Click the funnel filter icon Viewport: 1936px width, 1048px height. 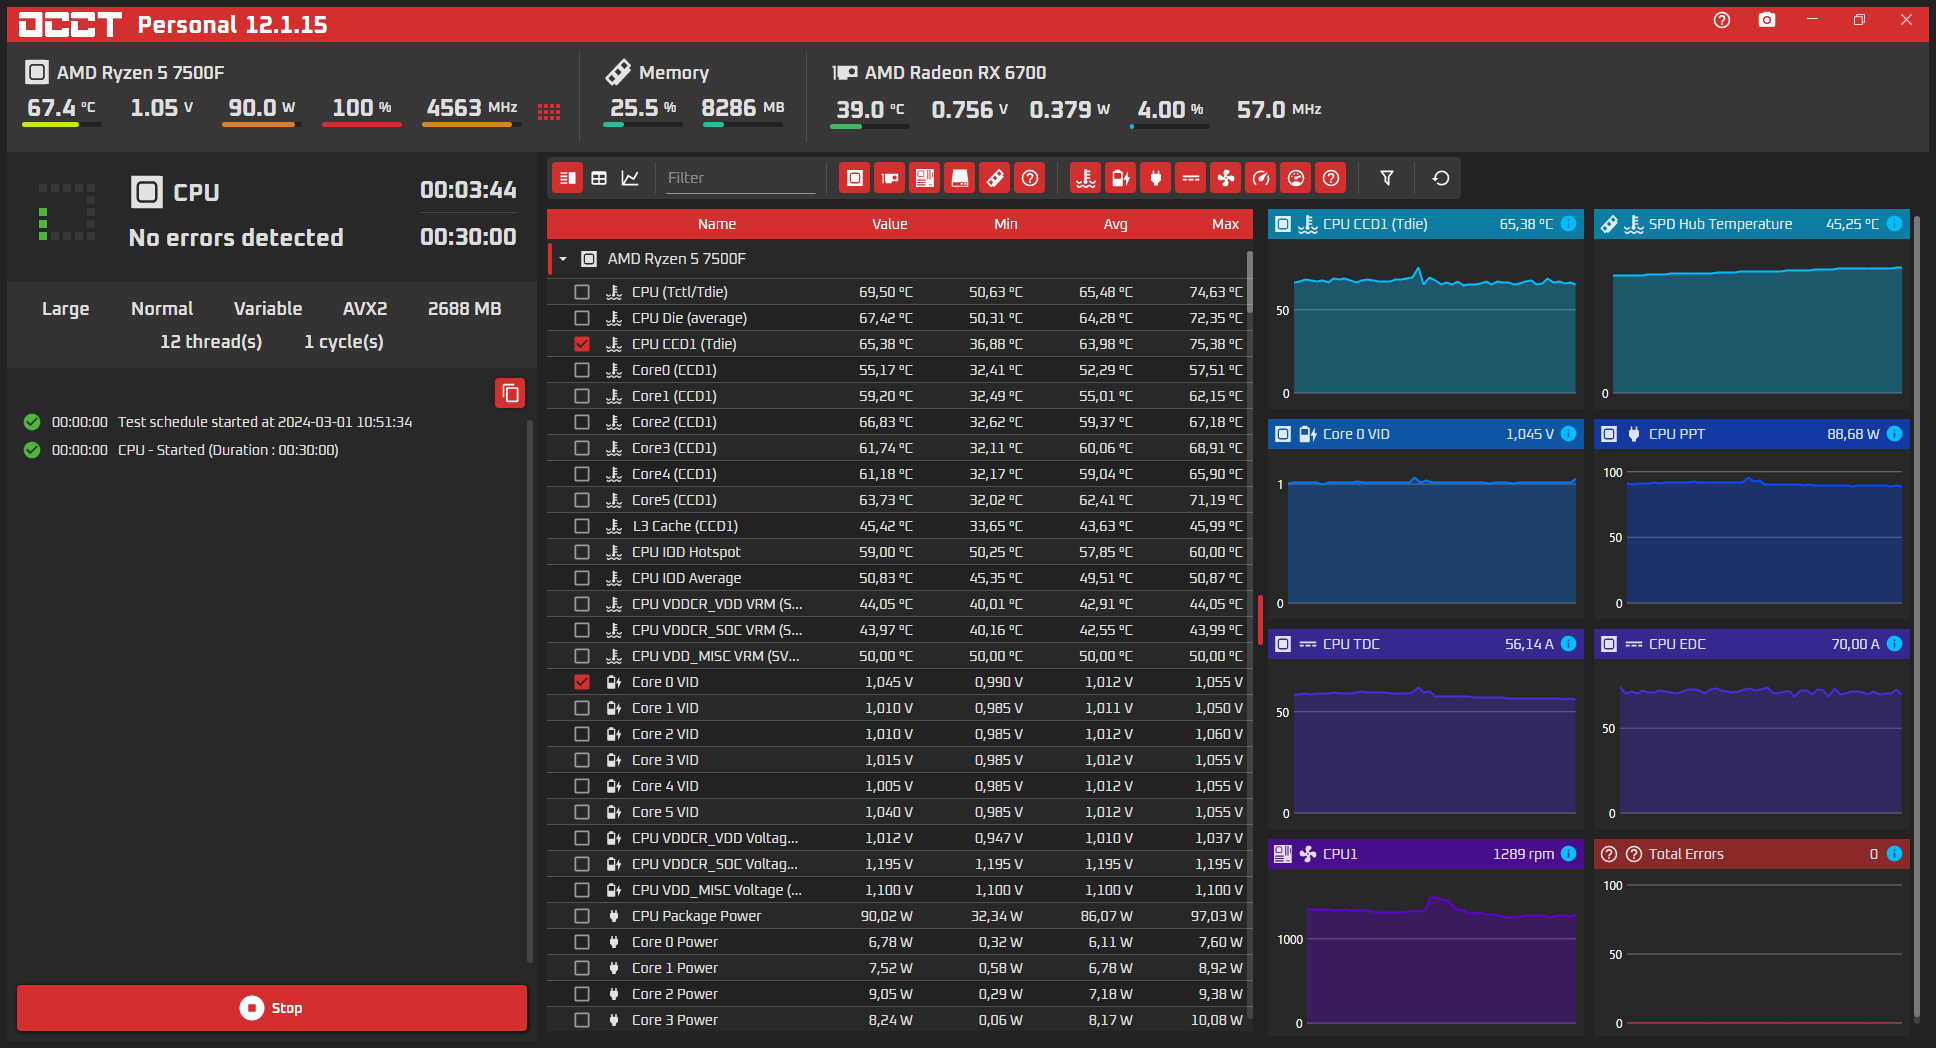(x=1387, y=178)
